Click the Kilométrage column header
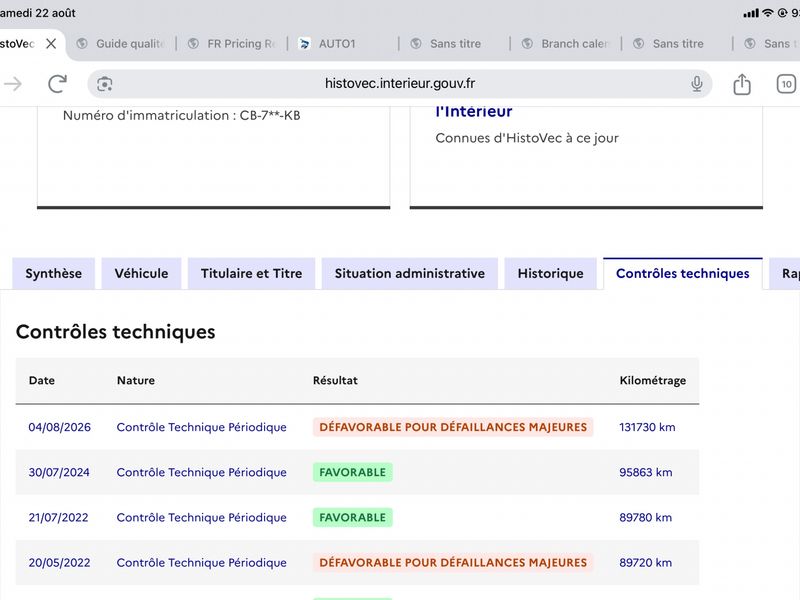This screenshot has width=800, height=600. coord(653,381)
